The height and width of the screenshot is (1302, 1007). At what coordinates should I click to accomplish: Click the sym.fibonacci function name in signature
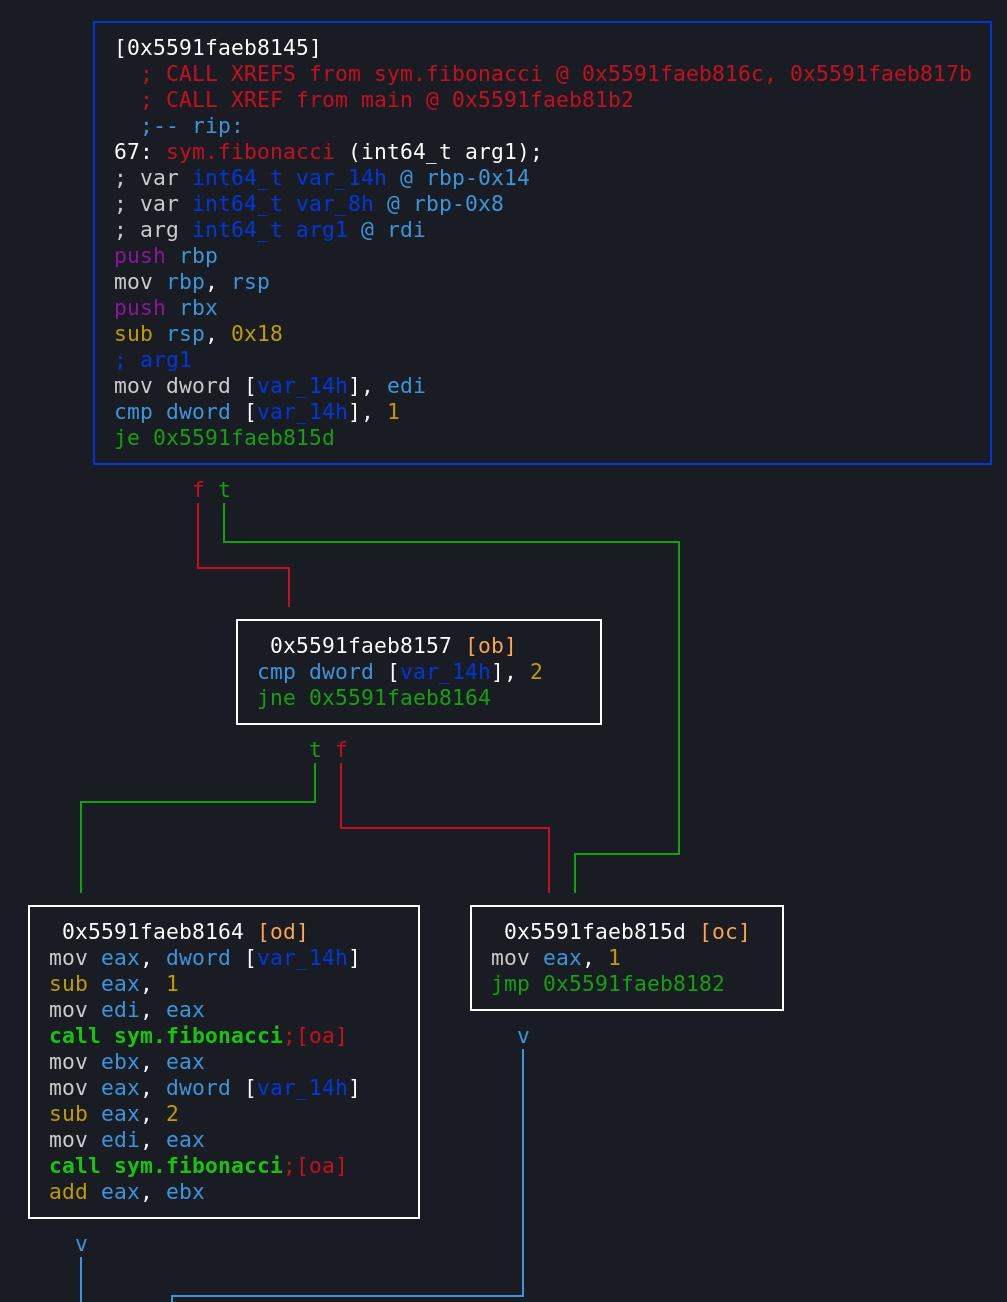250,152
